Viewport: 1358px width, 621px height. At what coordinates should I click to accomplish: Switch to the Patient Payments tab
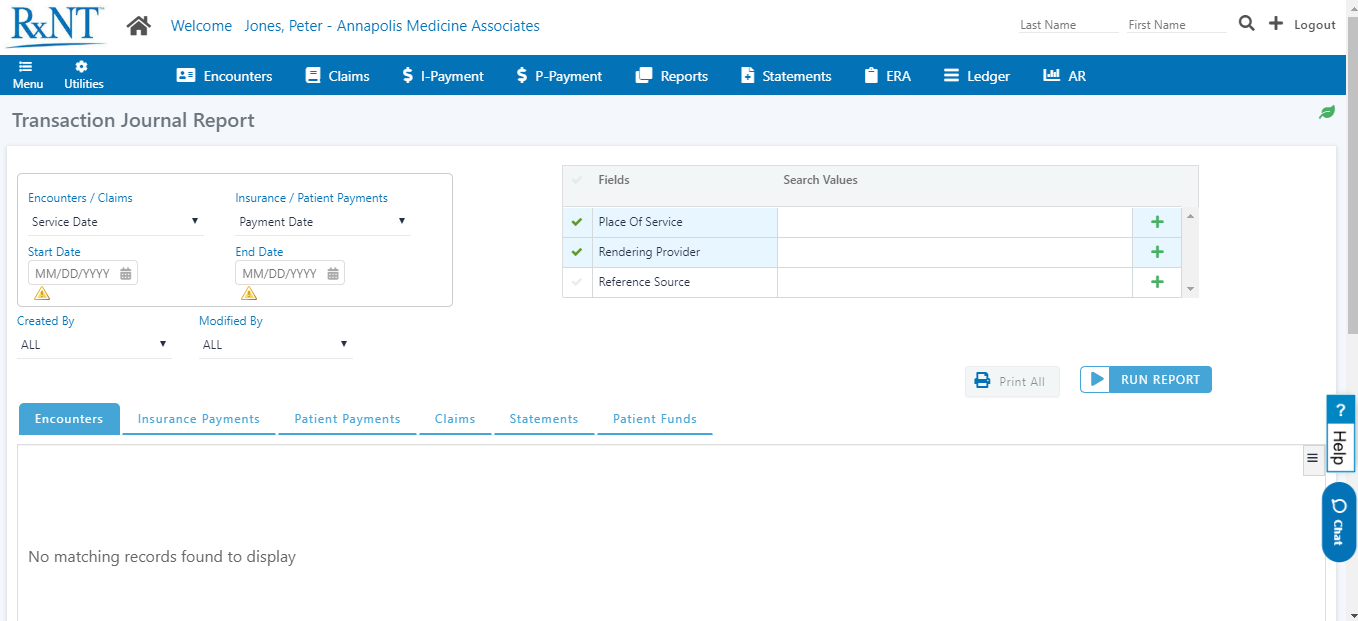[347, 418]
